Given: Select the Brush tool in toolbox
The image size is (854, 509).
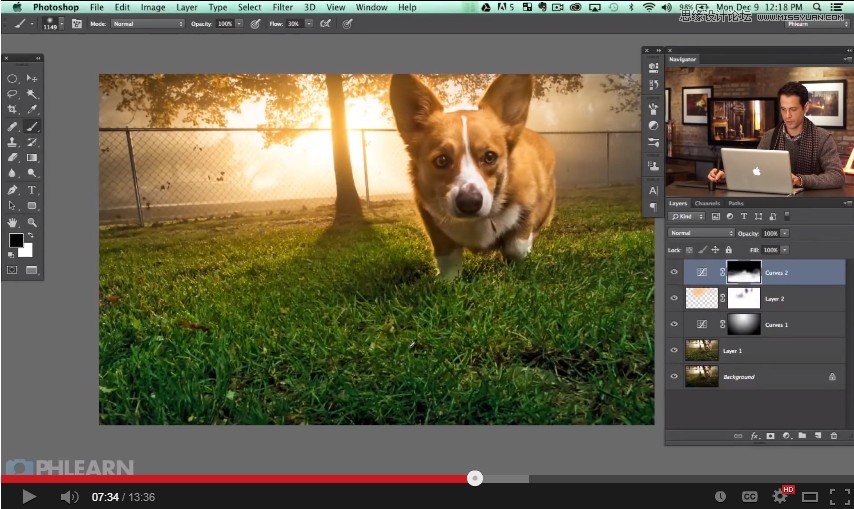Looking at the screenshot, I should (32, 126).
